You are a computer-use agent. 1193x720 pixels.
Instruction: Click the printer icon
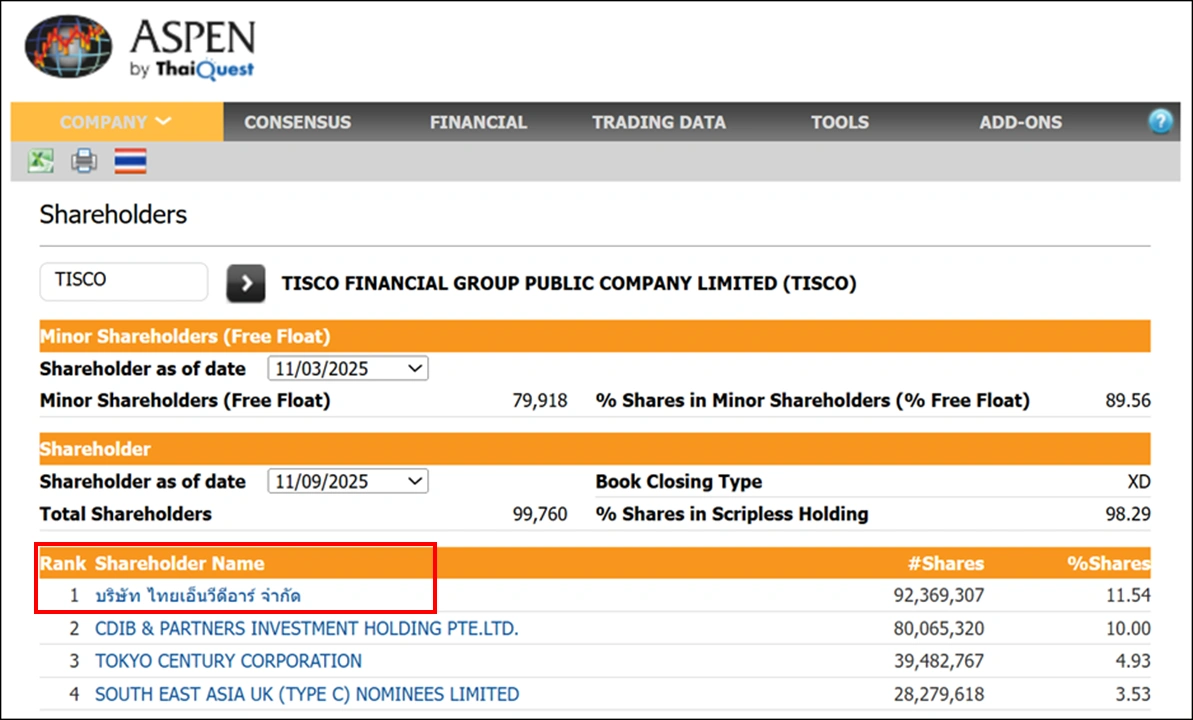pos(85,161)
